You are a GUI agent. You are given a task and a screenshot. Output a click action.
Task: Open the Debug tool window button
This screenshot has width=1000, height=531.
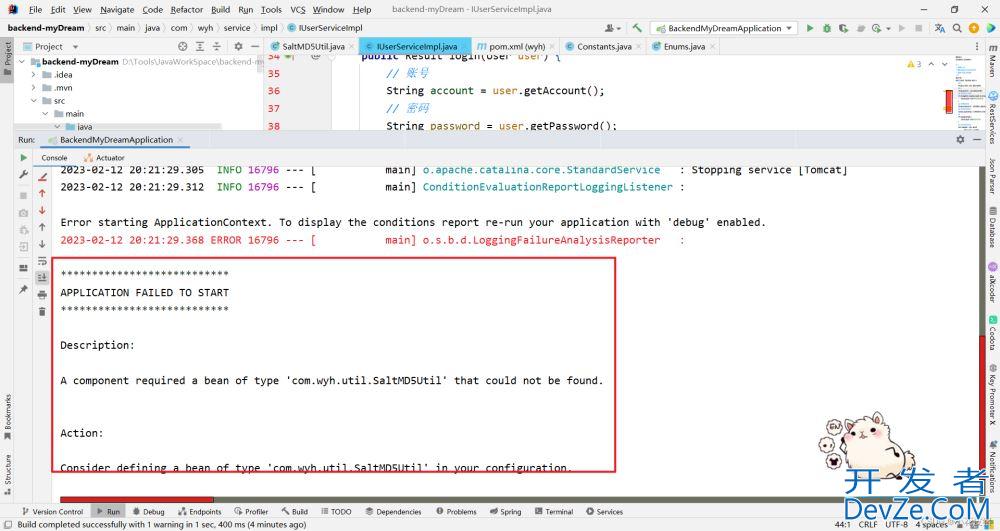149,511
